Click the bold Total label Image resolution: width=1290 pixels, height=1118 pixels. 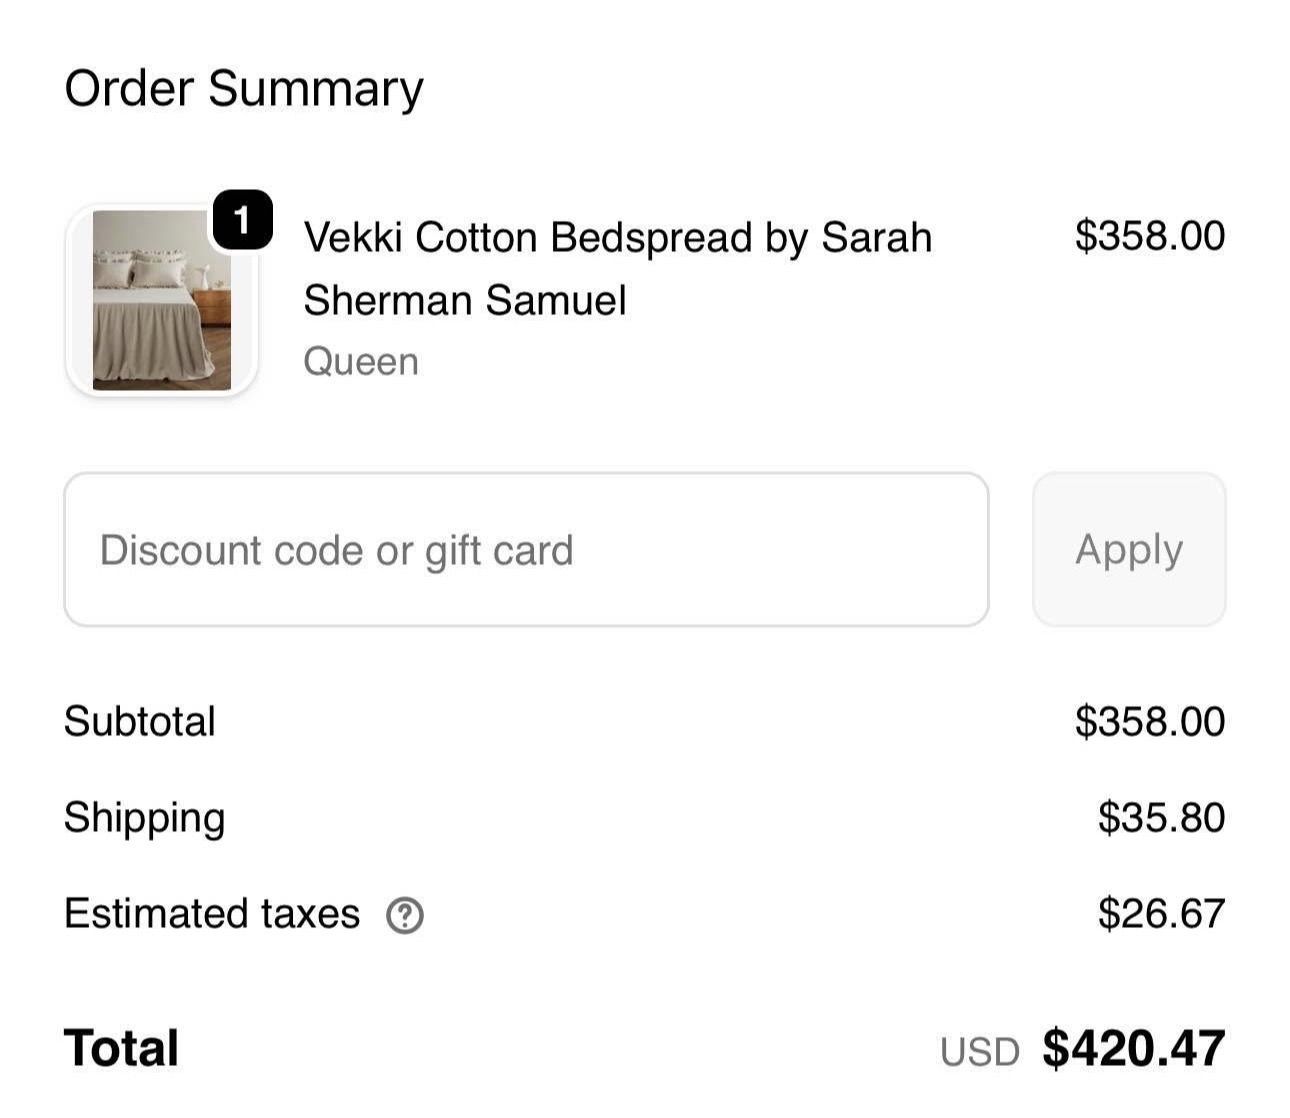(121, 1048)
